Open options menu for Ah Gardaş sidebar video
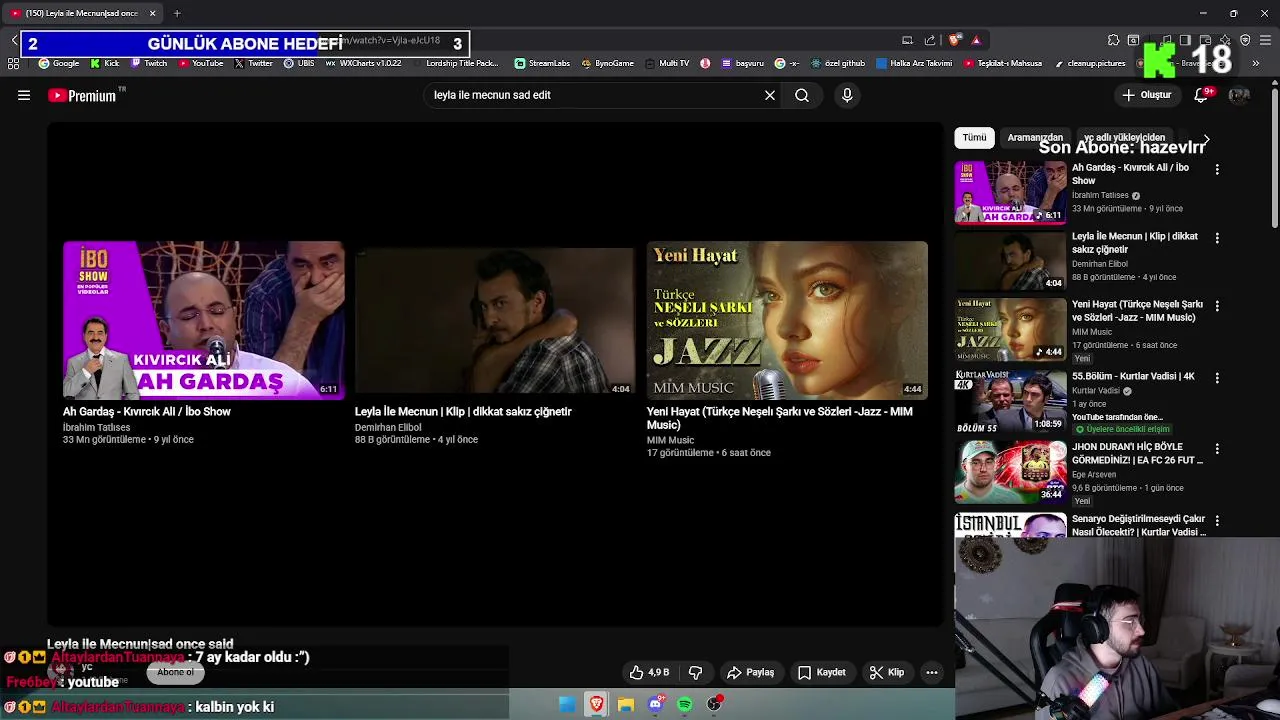 pos(1217,170)
